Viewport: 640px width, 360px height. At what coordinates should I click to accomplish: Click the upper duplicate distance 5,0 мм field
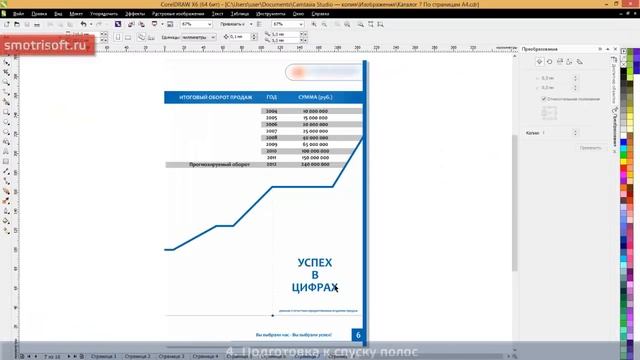[x=285, y=34]
